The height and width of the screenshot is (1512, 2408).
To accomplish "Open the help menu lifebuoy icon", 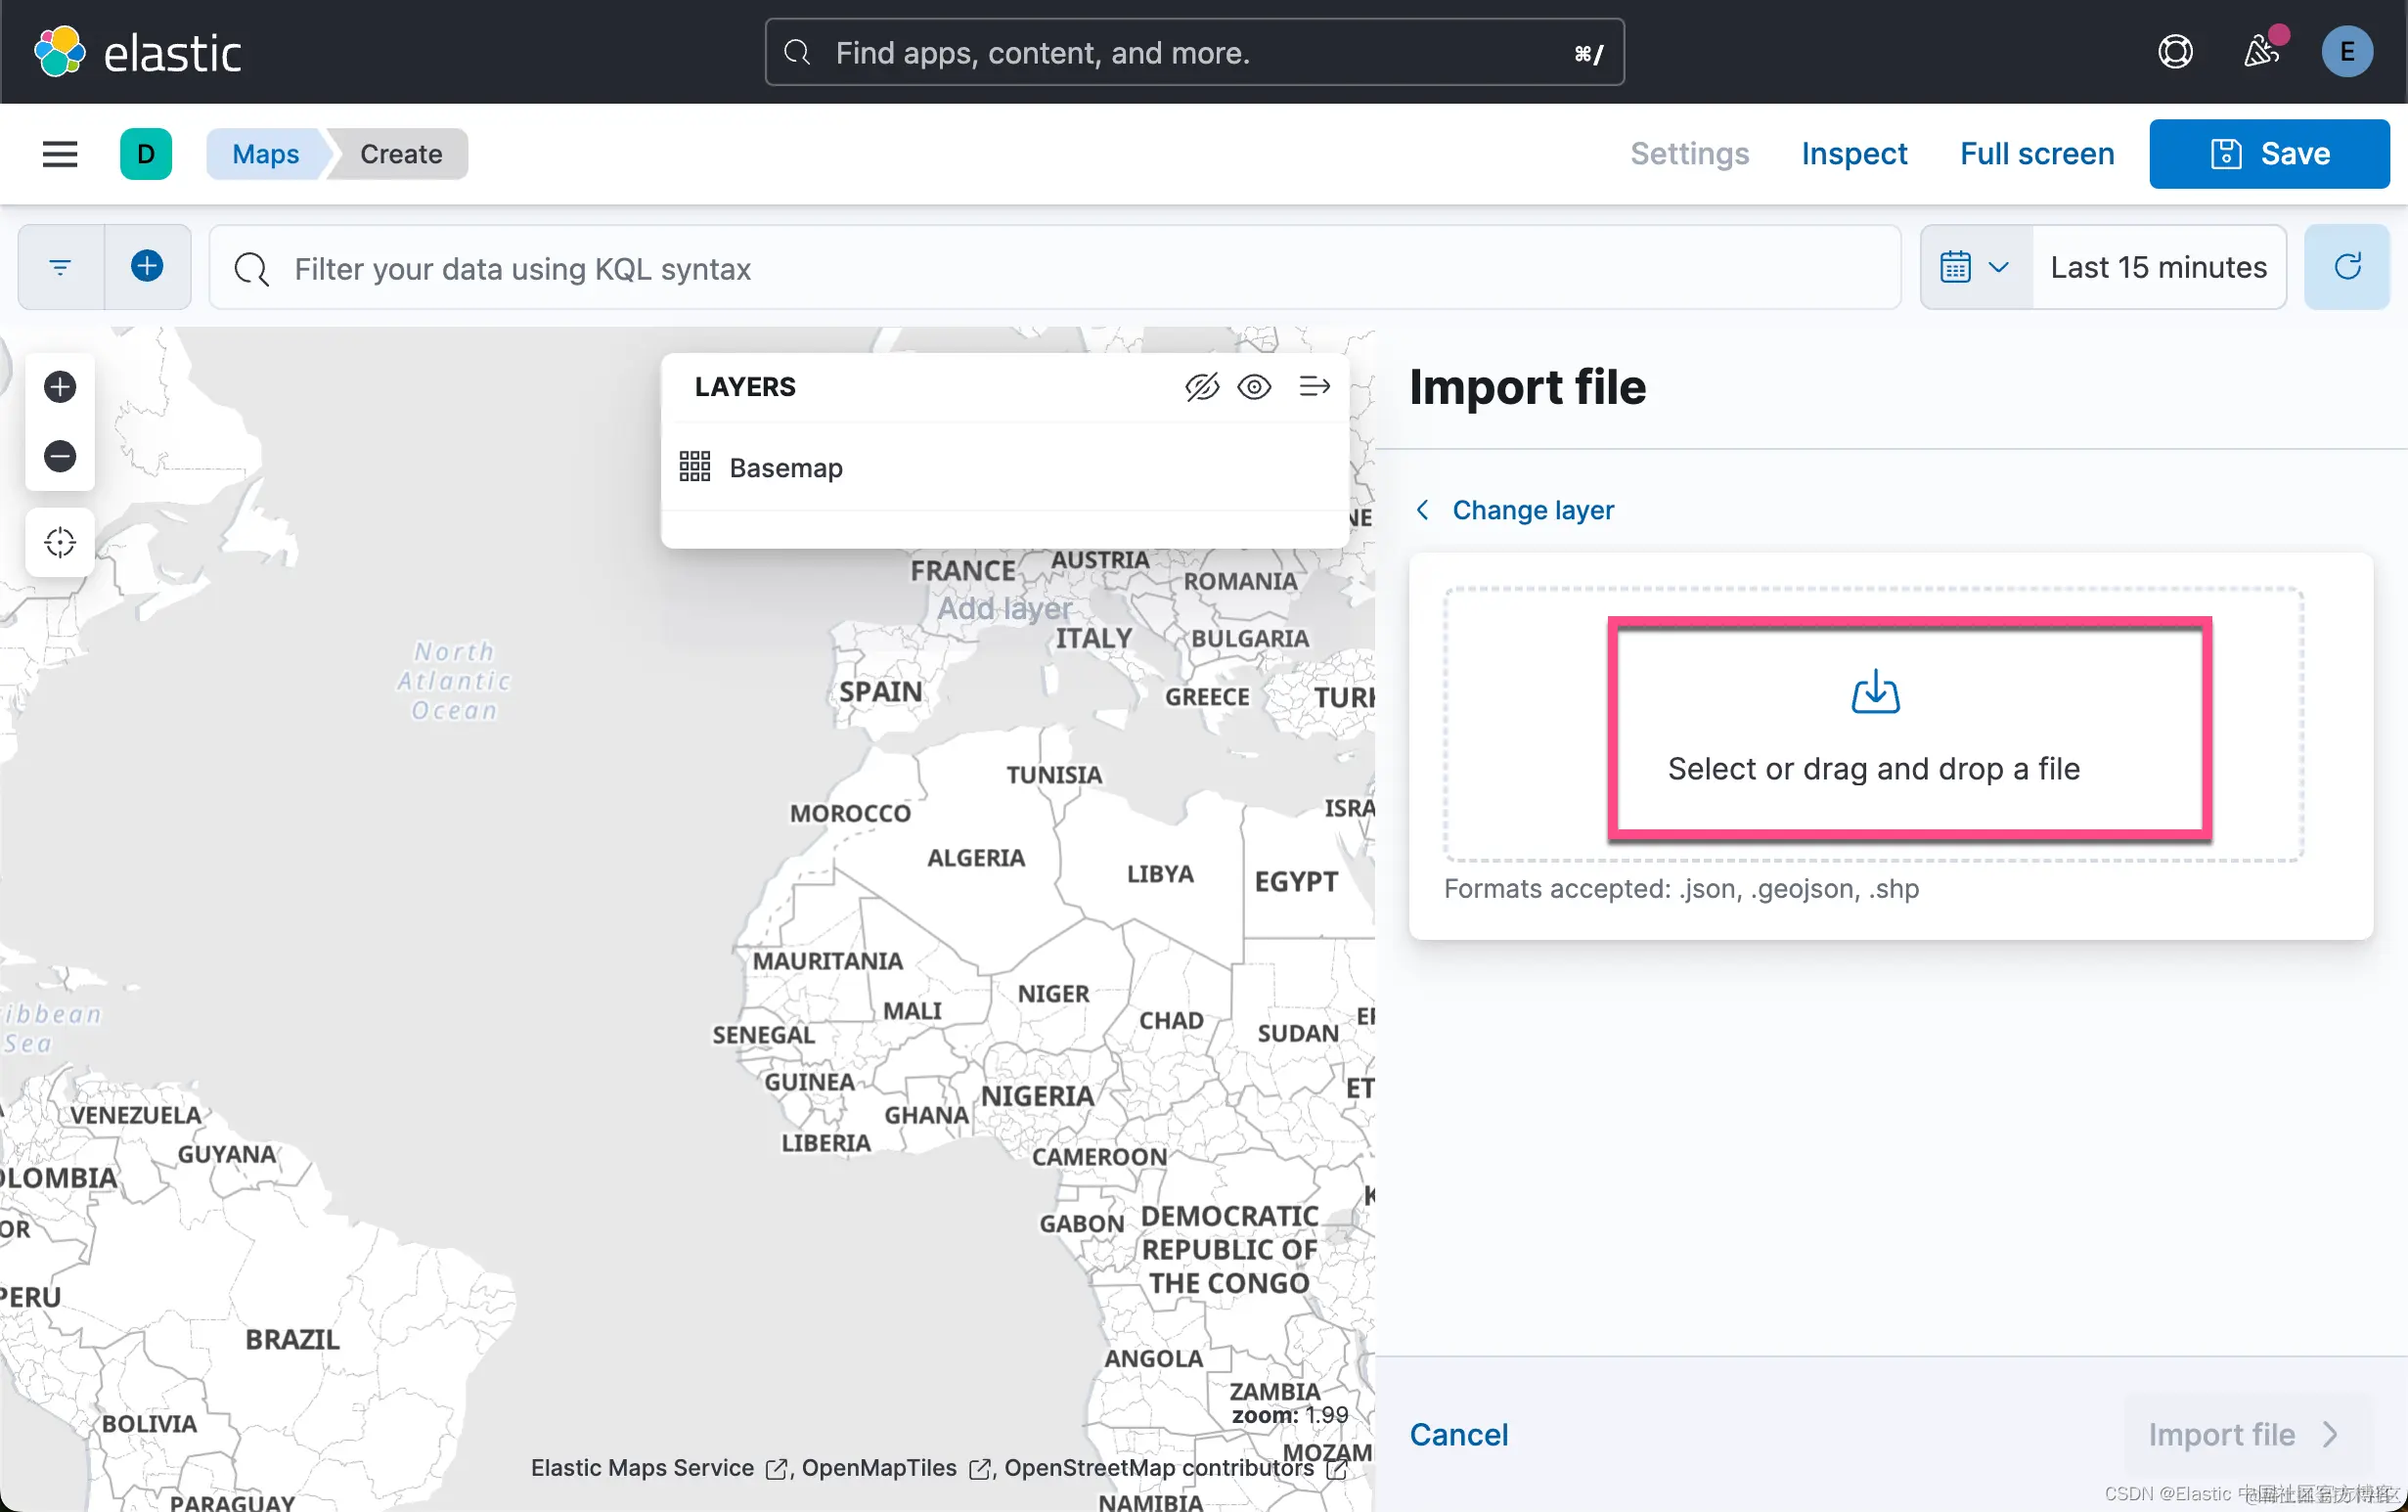I will coord(2175,52).
